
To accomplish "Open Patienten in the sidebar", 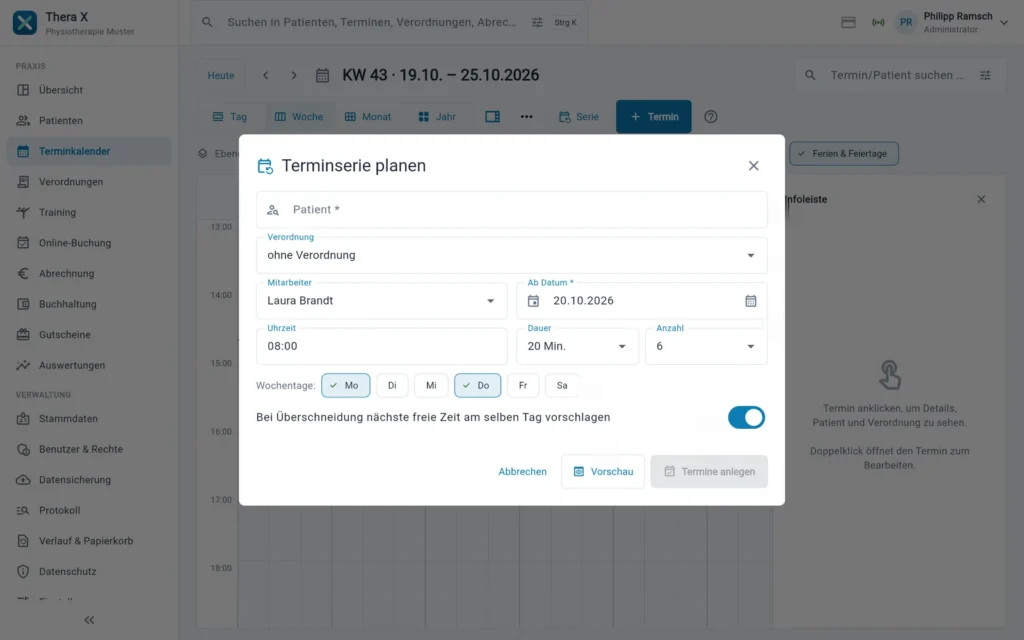I will pos(89,121).
